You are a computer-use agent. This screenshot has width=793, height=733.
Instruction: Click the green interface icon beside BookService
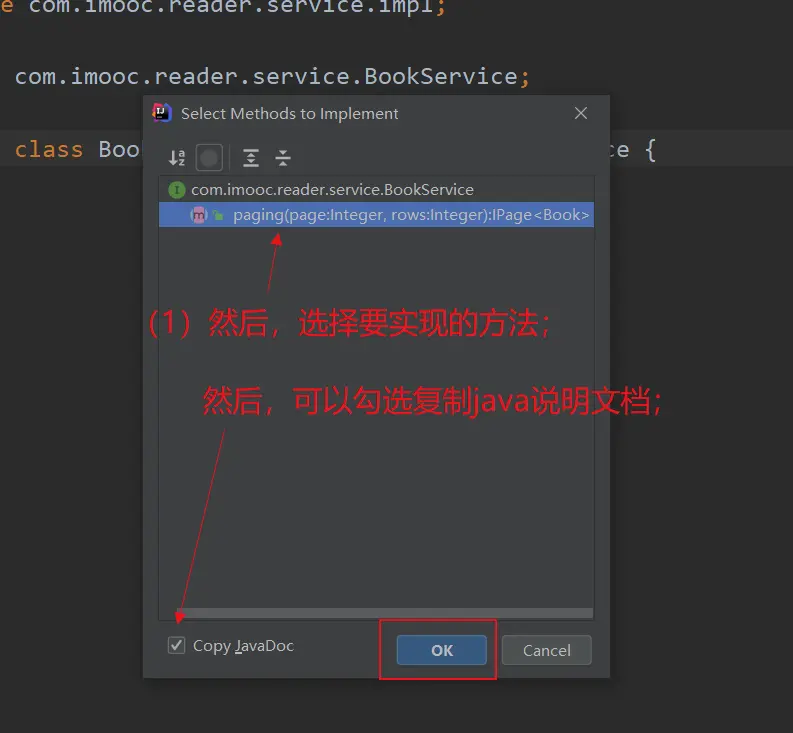[x=177, y=190]
